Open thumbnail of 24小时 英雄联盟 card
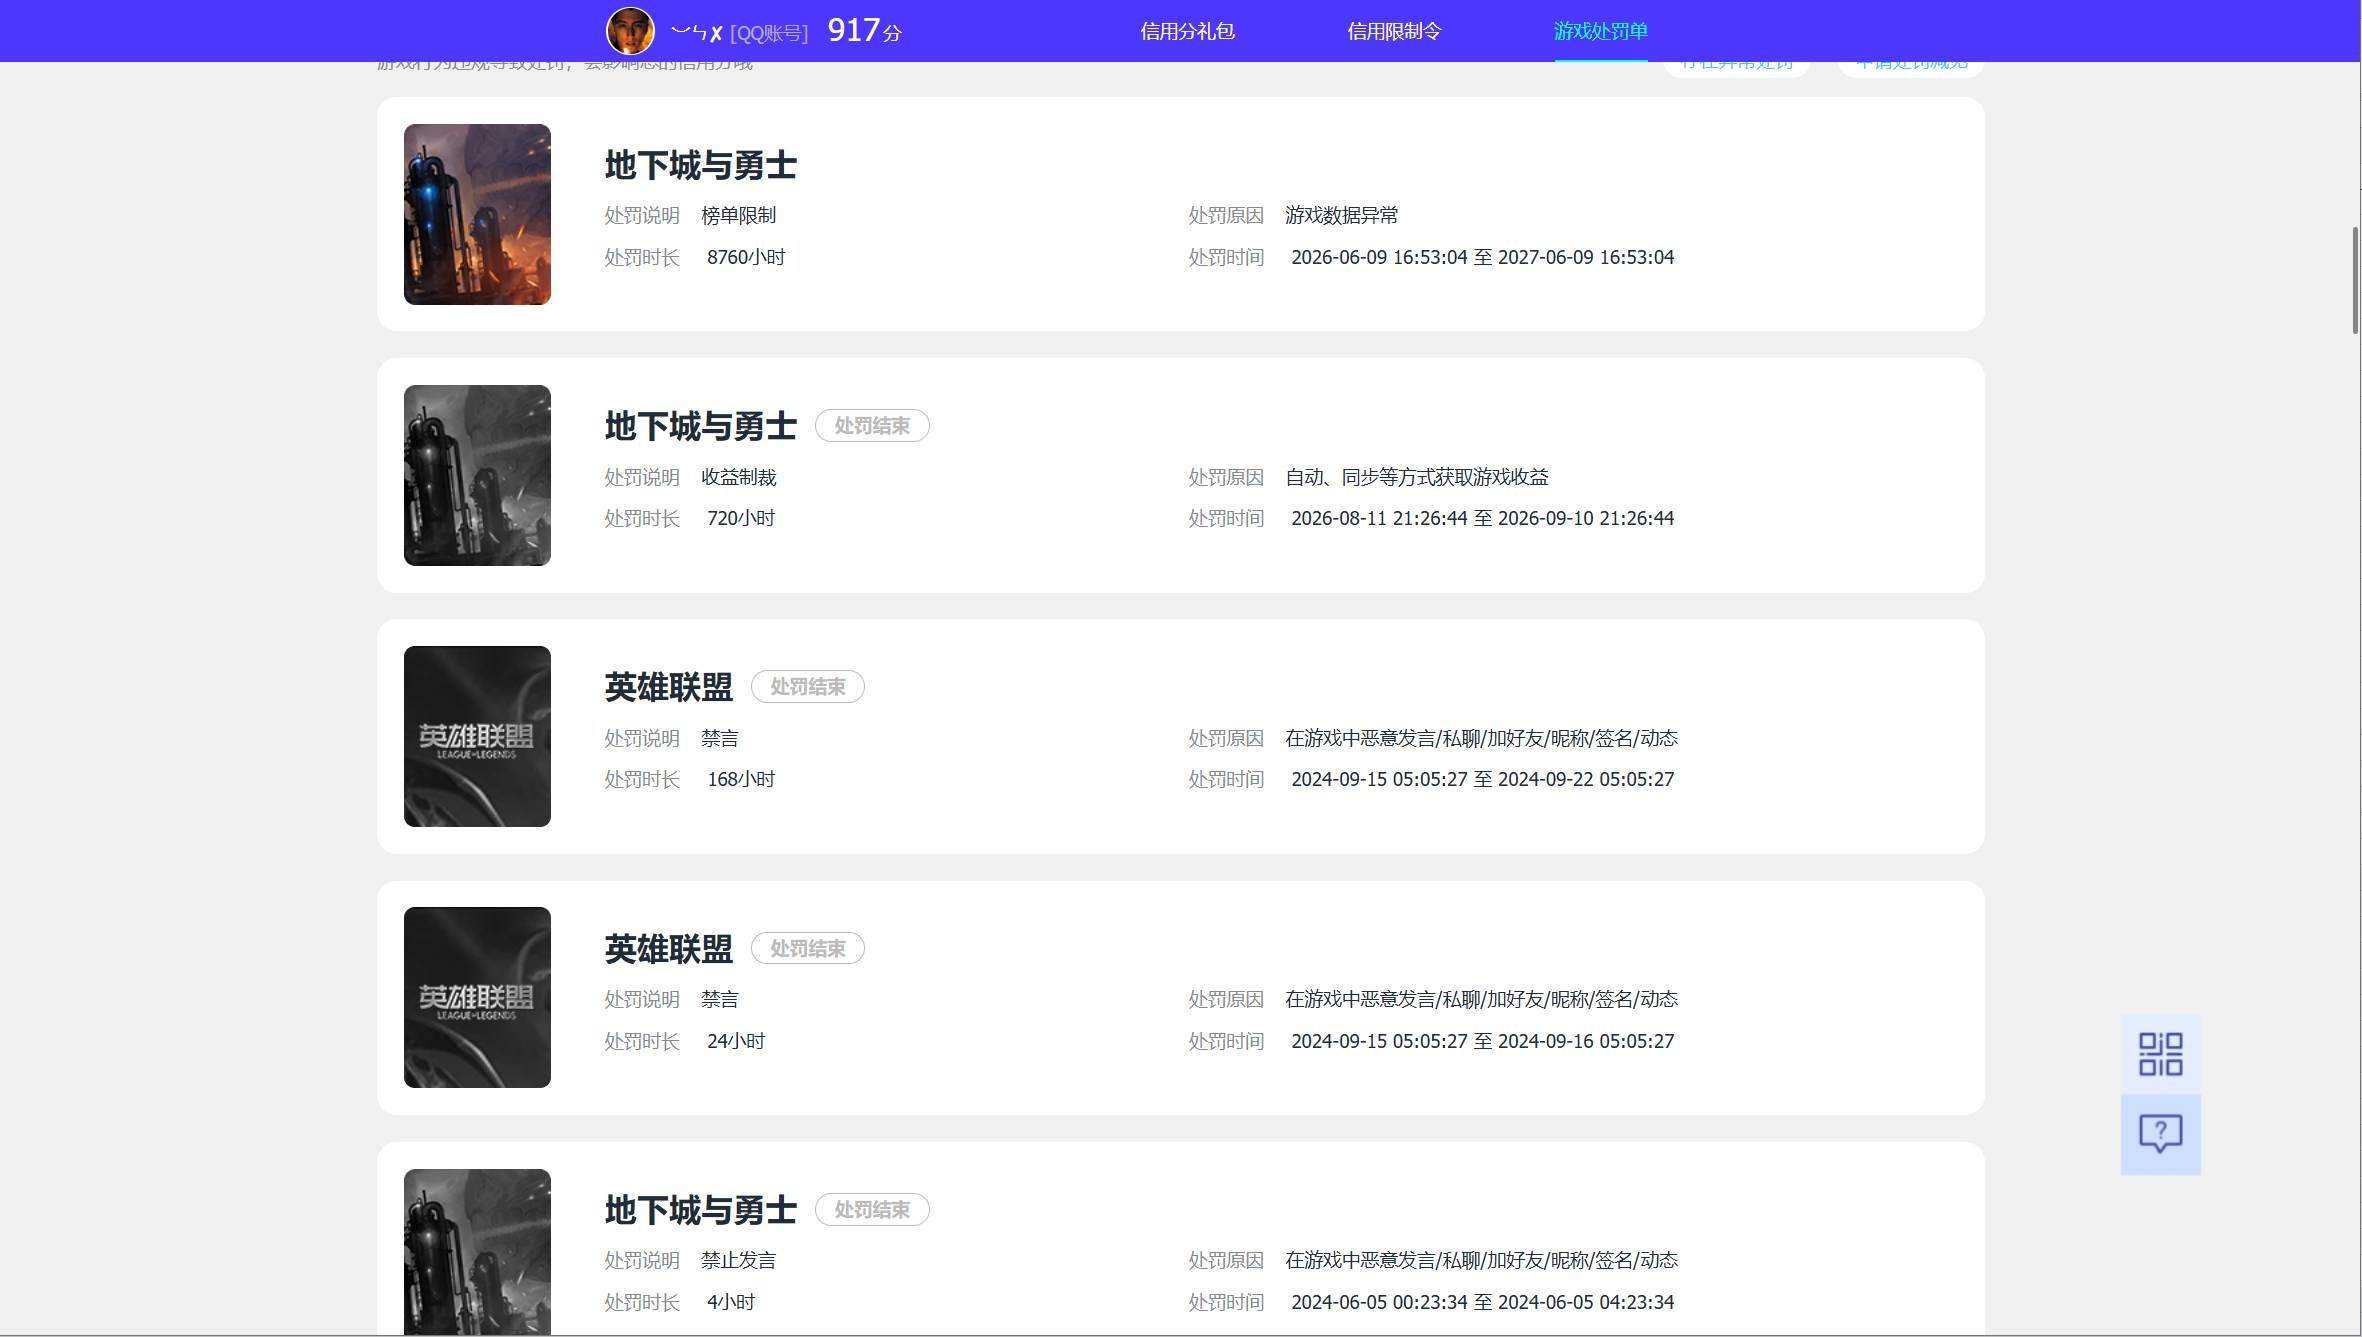The image size is (2362, 1337). pyautogui.click(x=477, y=997)
